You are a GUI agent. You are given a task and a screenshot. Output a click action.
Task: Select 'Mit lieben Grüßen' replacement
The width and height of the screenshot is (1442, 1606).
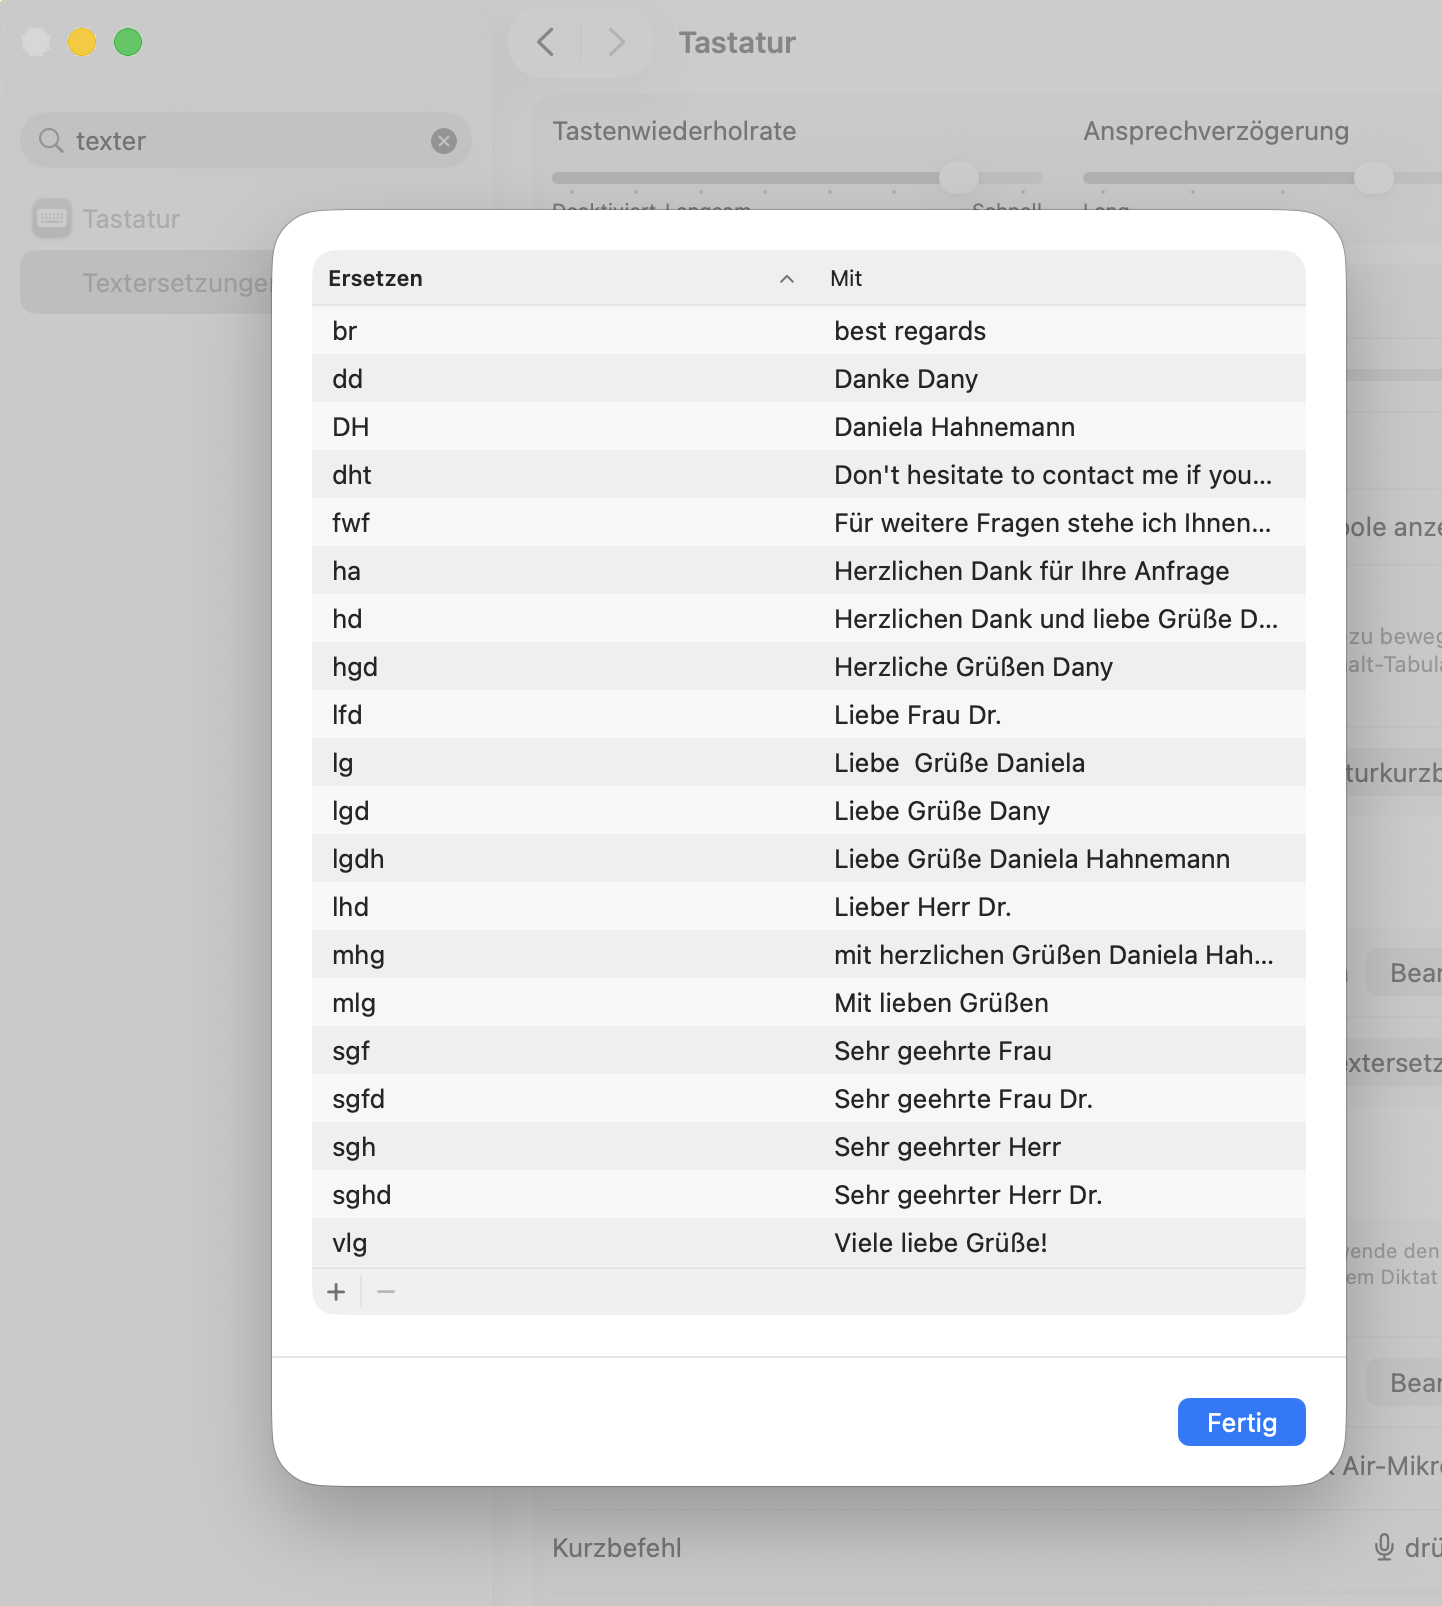941,1003
